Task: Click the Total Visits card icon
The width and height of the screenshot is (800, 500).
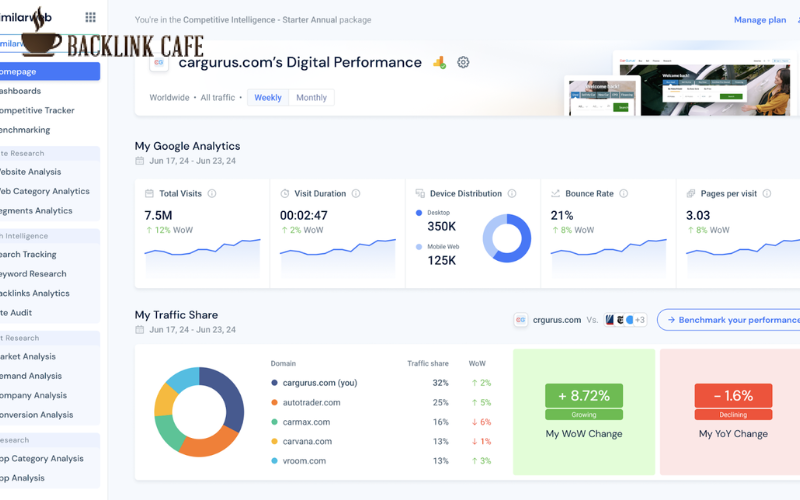Action: [149, 193]
